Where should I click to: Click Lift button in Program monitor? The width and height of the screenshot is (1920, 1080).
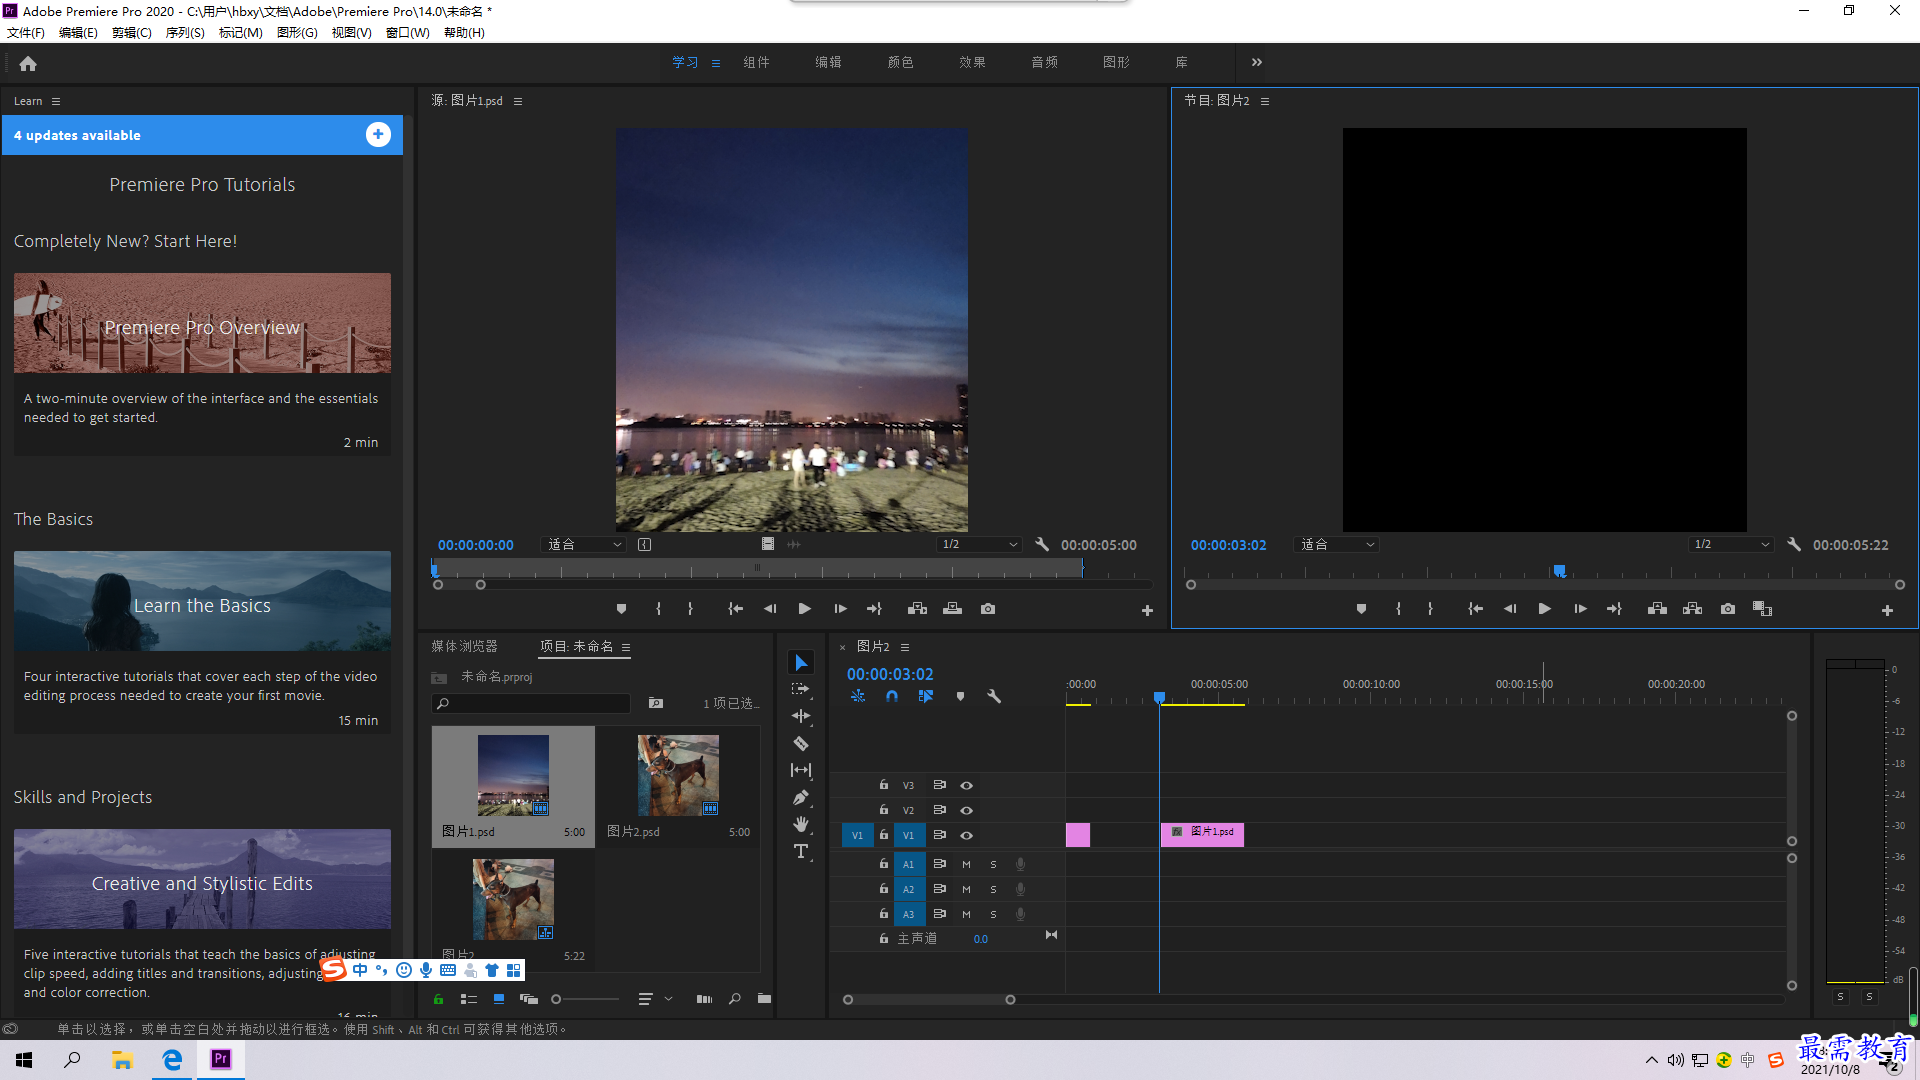[1657, 609]
